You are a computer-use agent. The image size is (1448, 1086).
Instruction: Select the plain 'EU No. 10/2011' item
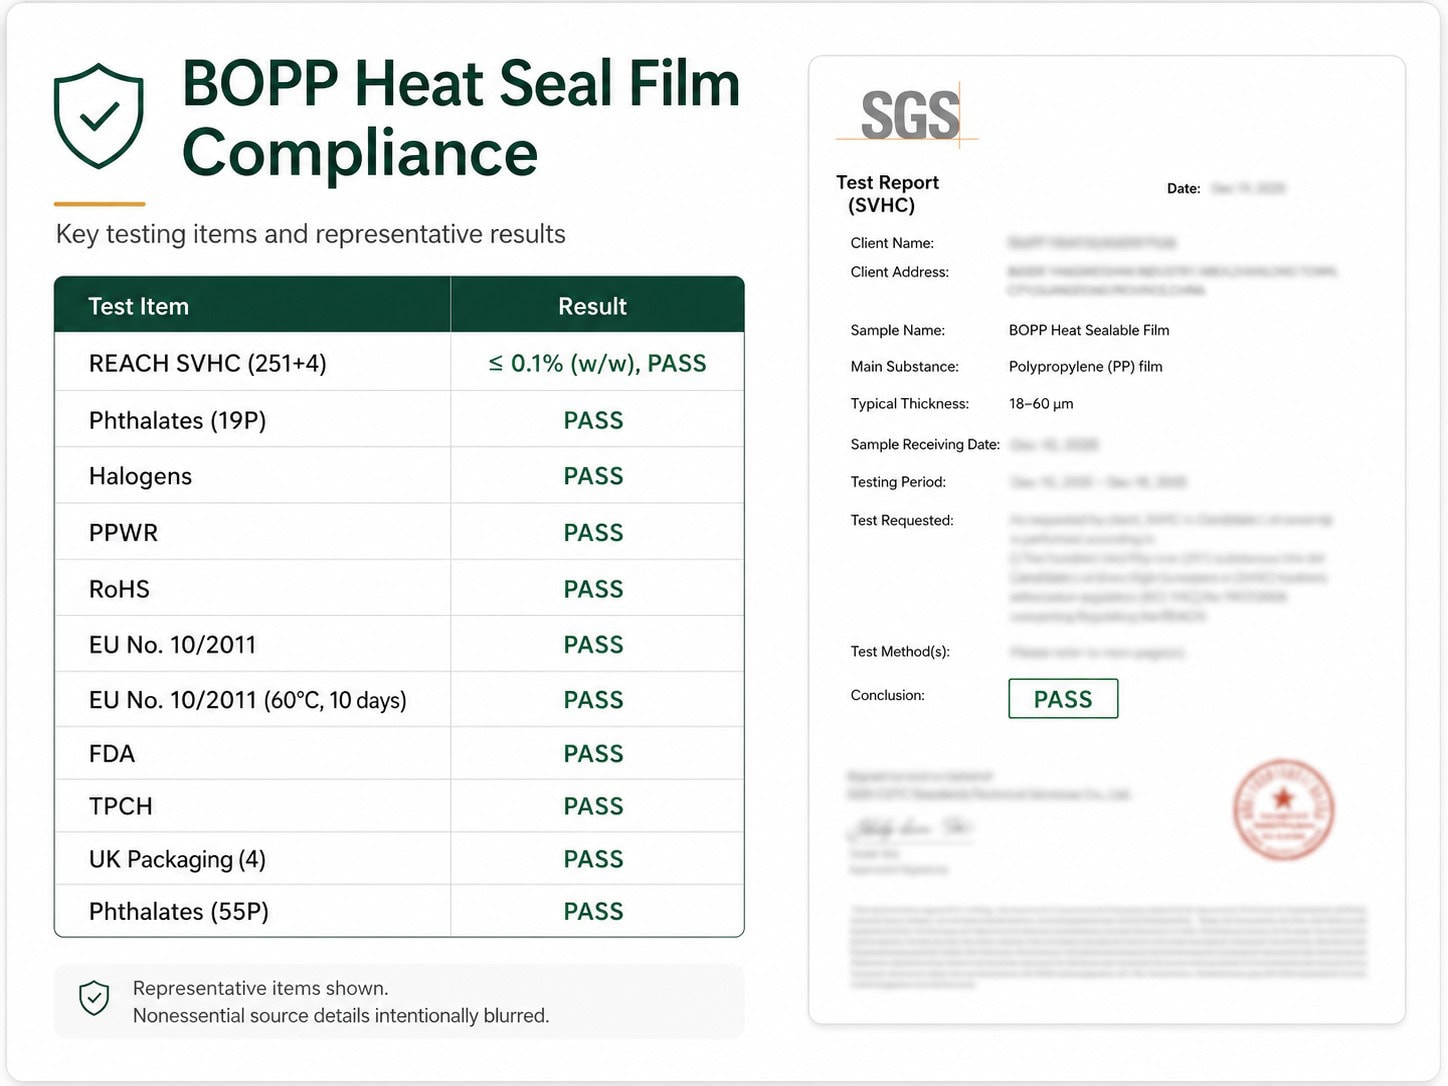click(x=172, y=645)
